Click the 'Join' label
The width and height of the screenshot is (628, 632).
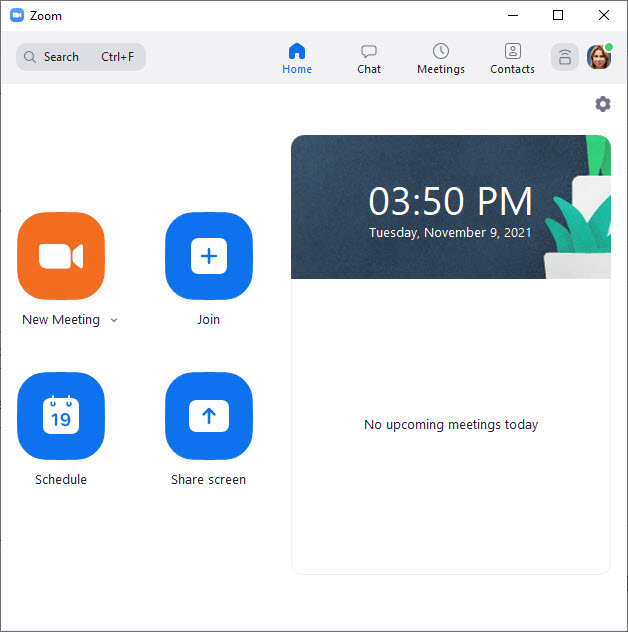point(208,320)
